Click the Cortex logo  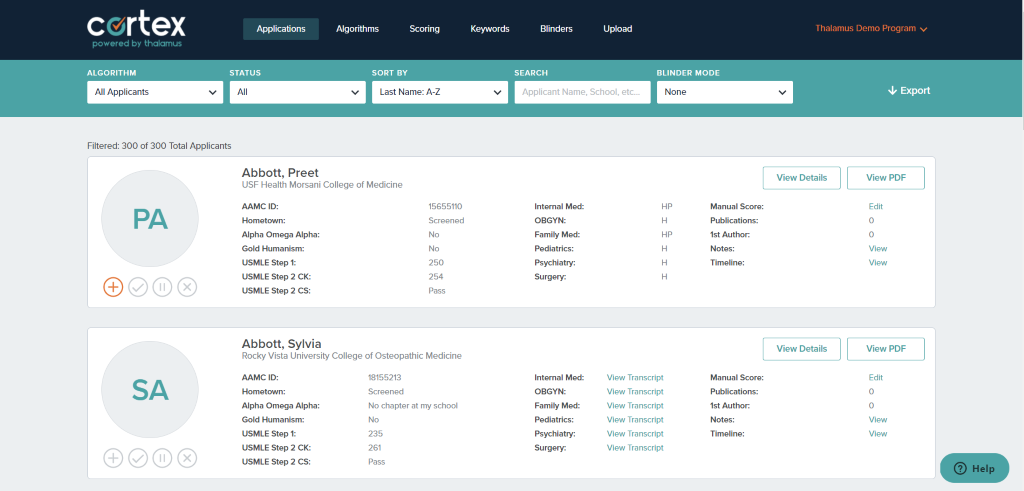point(136,29)
